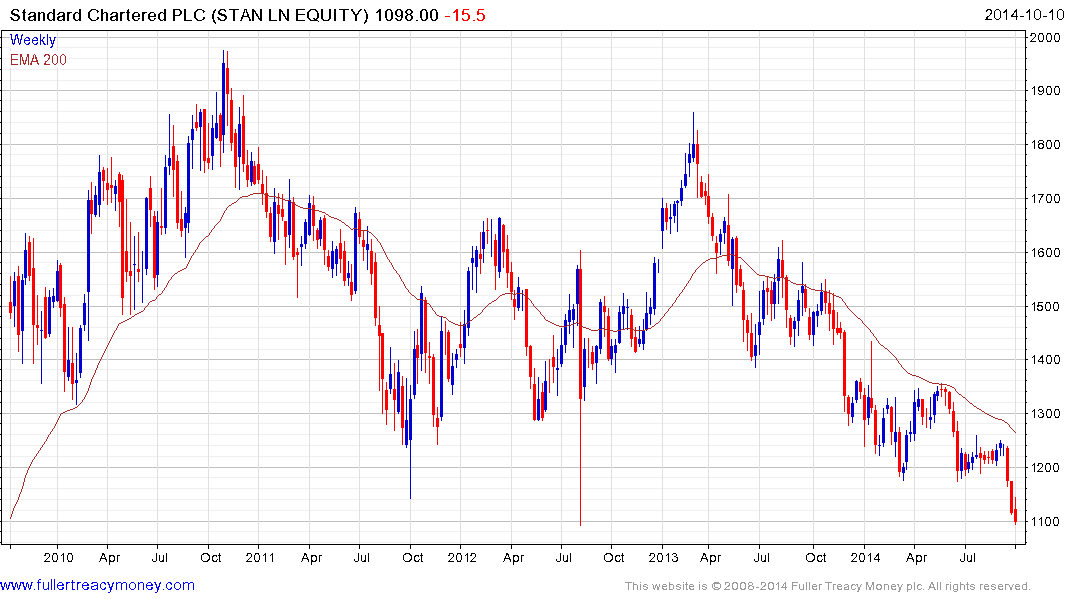Select the 1300 price axis label
The width and height of the screenshot is (1075, 600).
click(1046, 414)
